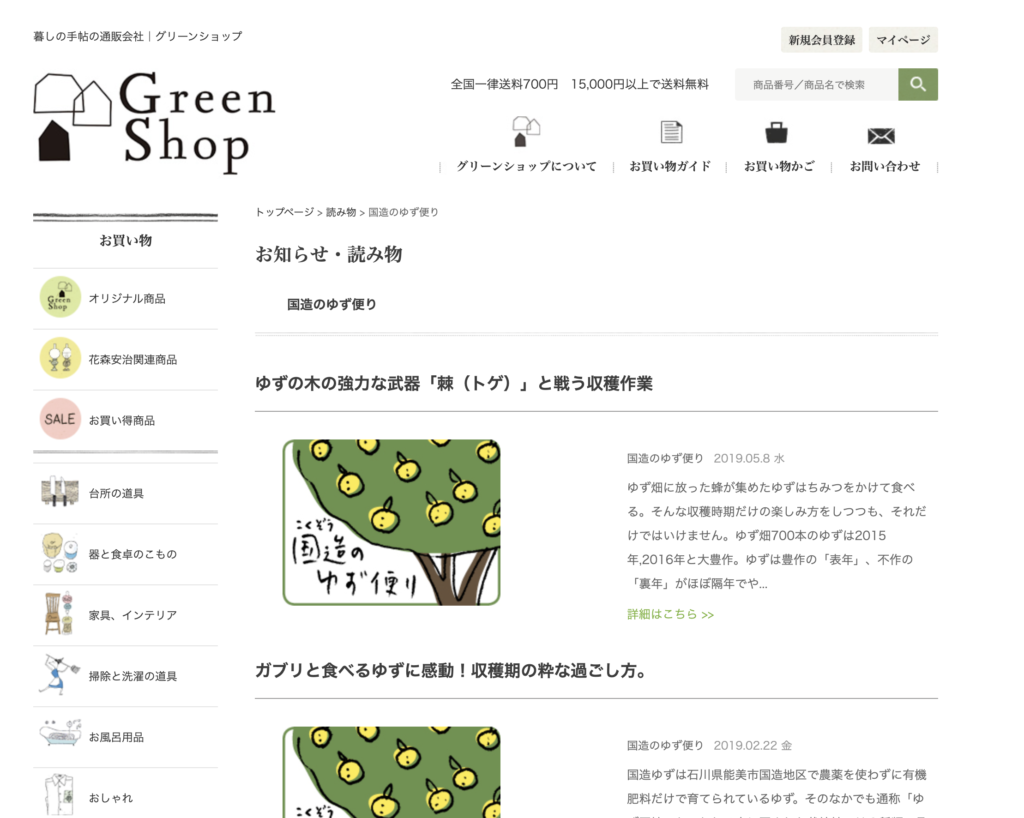Select the お風呂用品 bathtub icon

click(x=60, y=734)
